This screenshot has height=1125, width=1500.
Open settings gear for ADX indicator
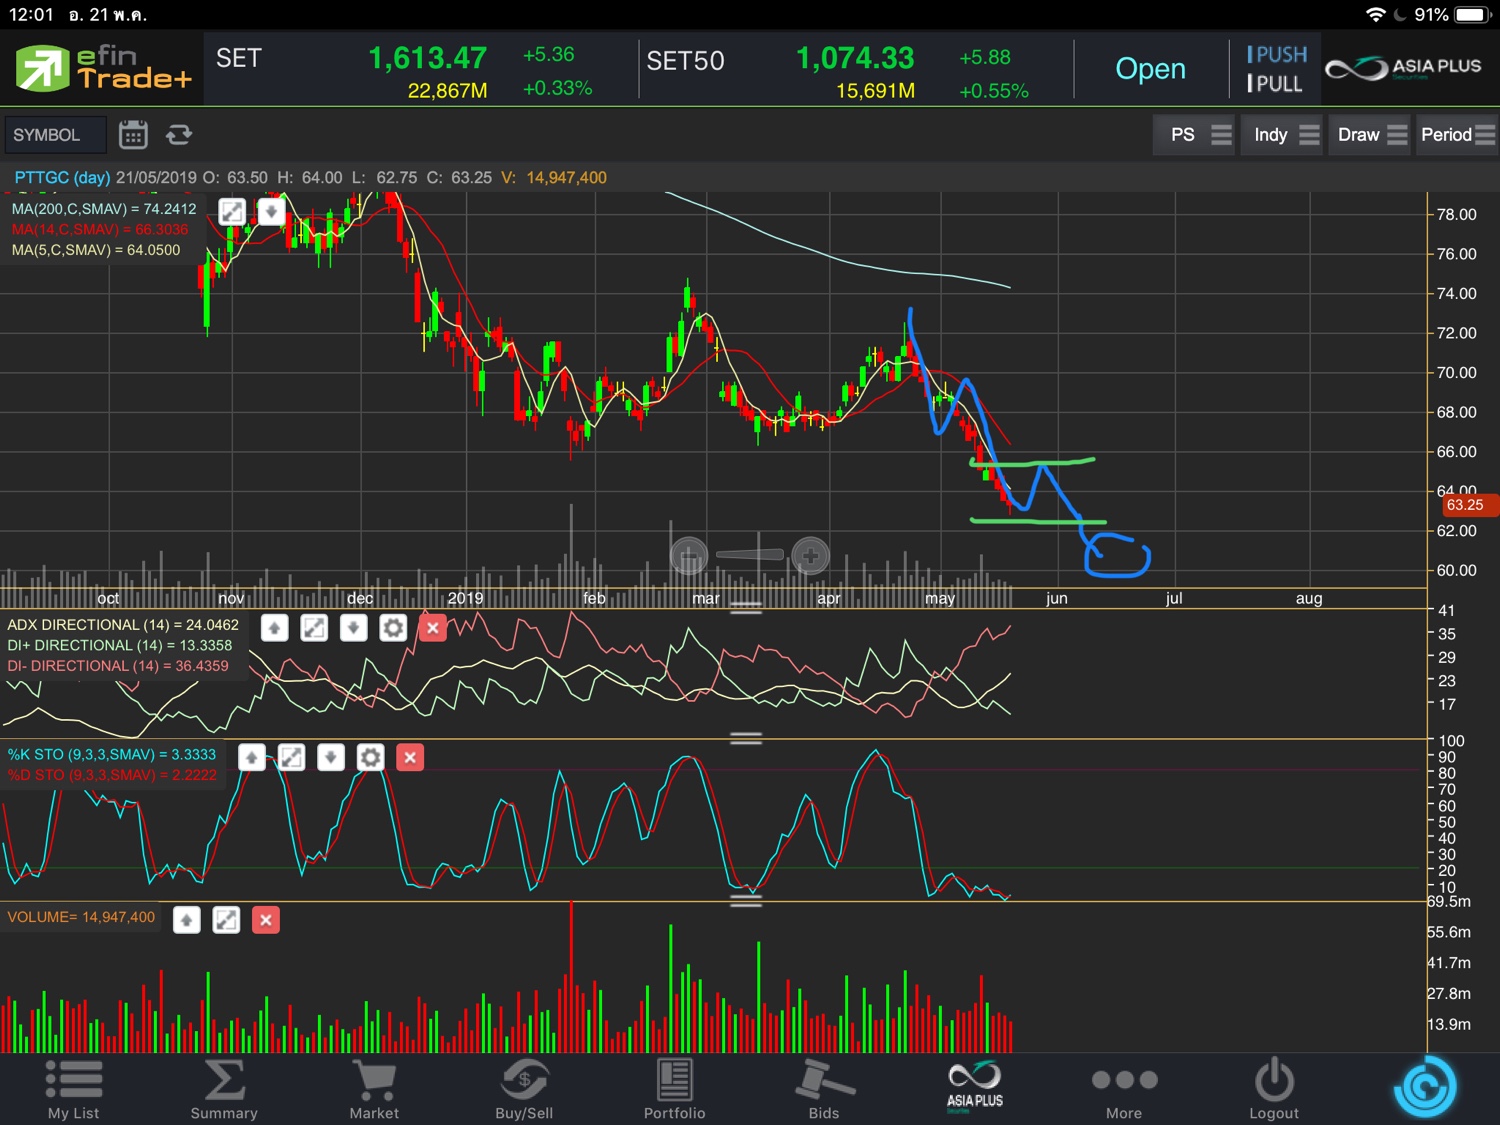click(393, 628)
